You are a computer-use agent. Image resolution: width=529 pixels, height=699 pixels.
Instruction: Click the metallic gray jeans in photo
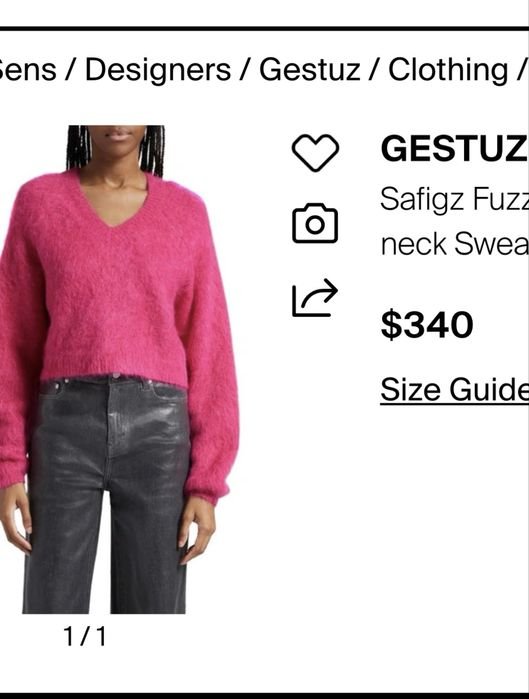click(x=106, y=495)
